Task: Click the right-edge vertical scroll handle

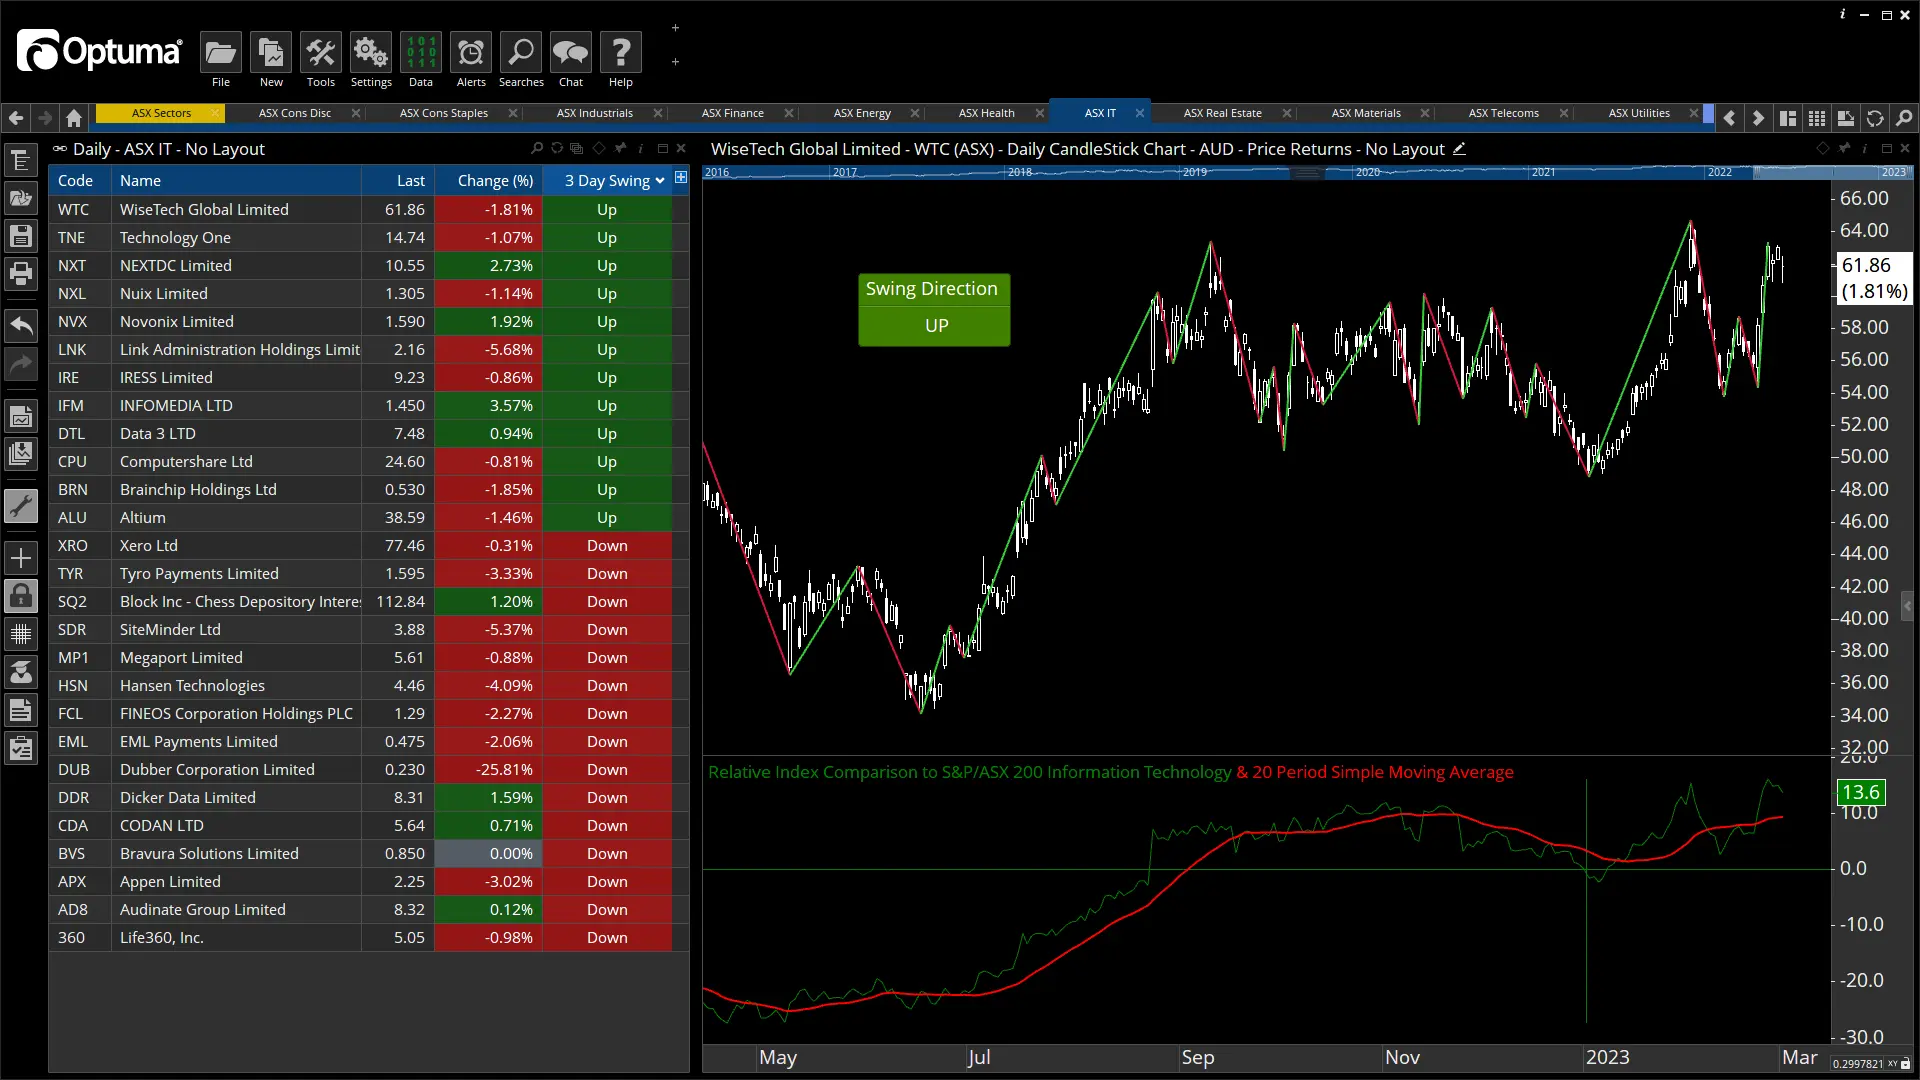Action: (1907, 605)
